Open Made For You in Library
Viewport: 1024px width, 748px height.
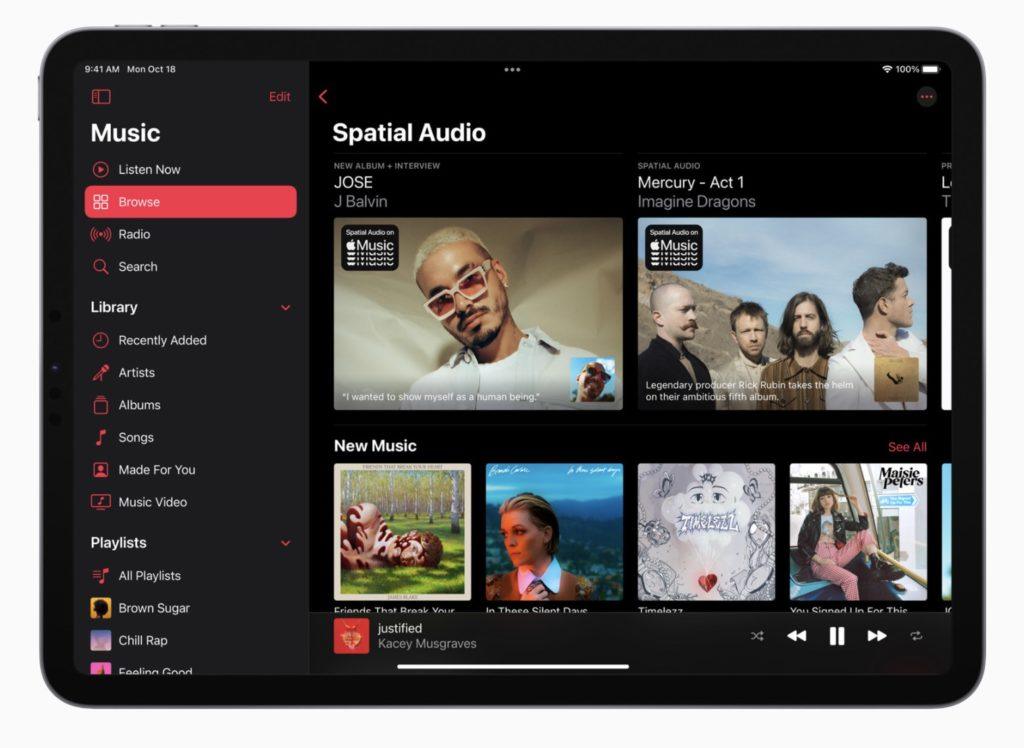point(191,470)
